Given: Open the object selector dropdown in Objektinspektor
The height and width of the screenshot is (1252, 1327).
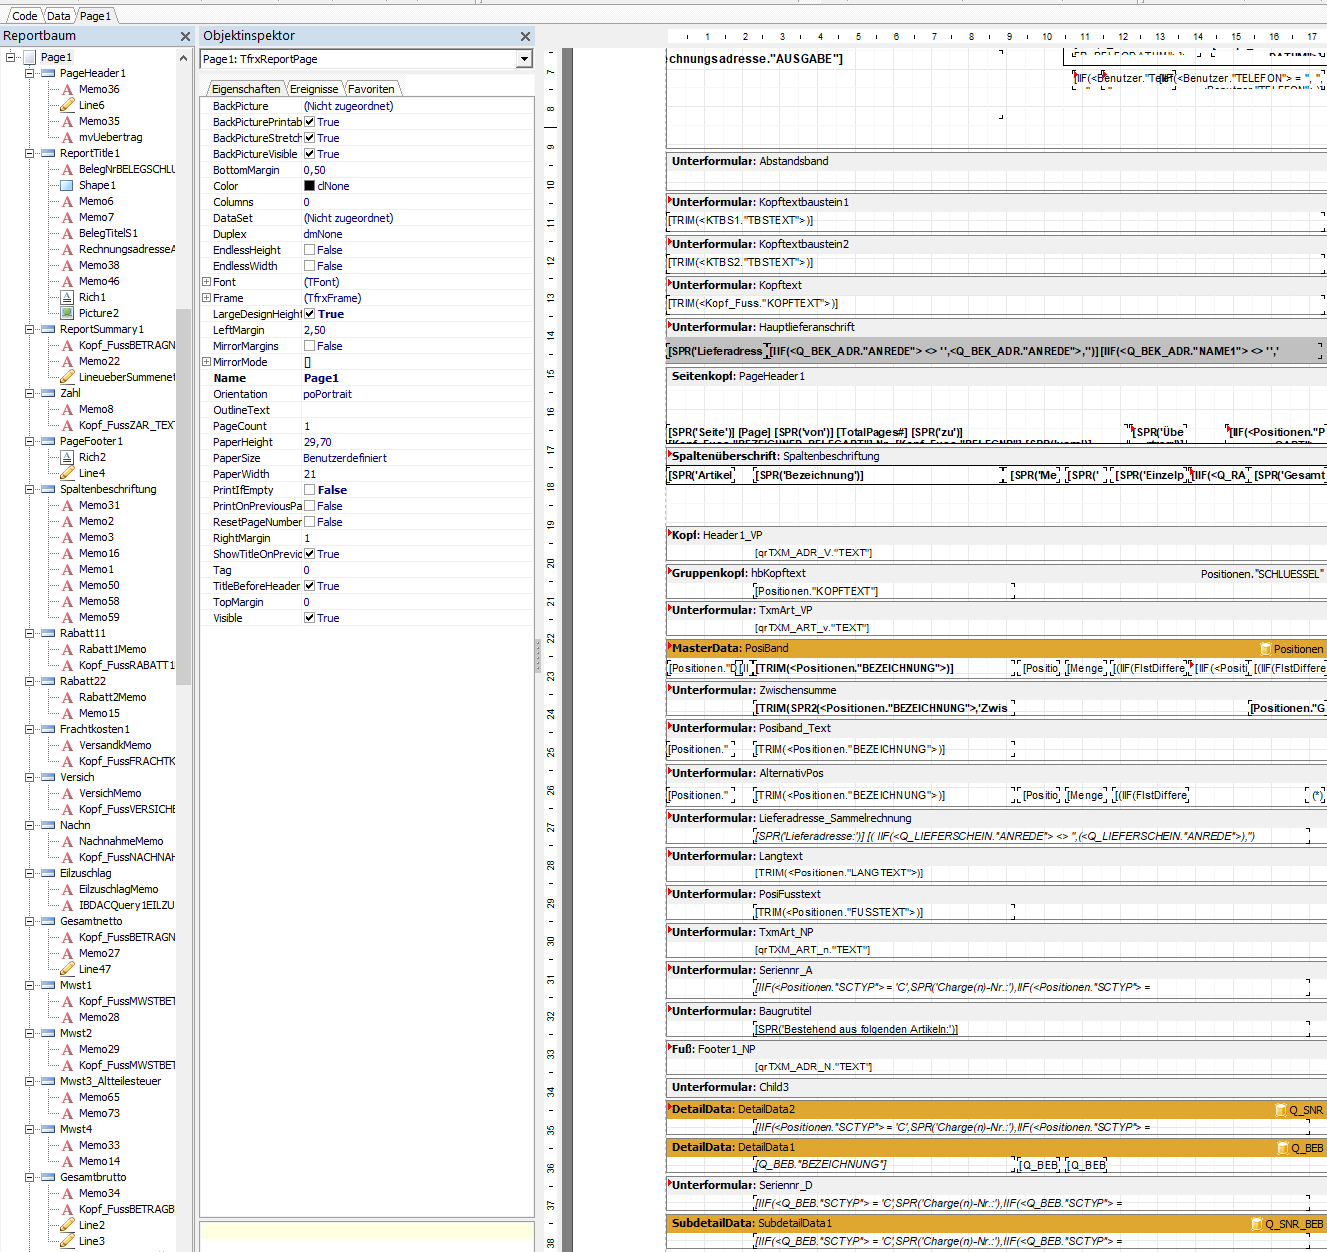Looking at the screenshot, I should (524, 59).
